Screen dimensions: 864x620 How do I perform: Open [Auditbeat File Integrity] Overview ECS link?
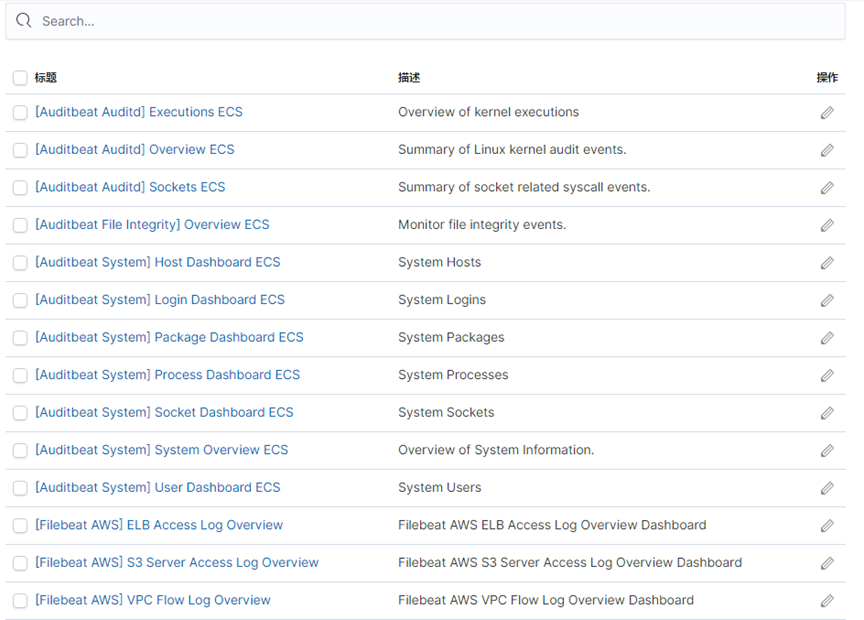(x=153, y=224)
